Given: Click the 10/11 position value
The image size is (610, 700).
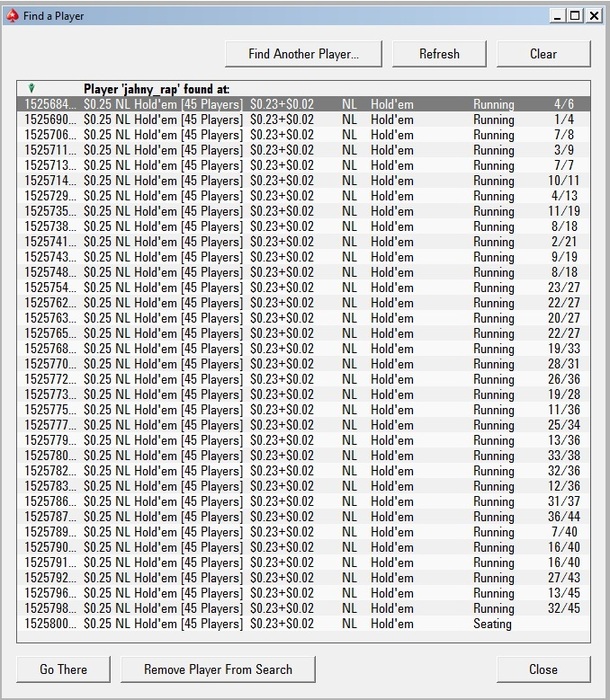Looking at the screenshot, I should click(564, 180).
